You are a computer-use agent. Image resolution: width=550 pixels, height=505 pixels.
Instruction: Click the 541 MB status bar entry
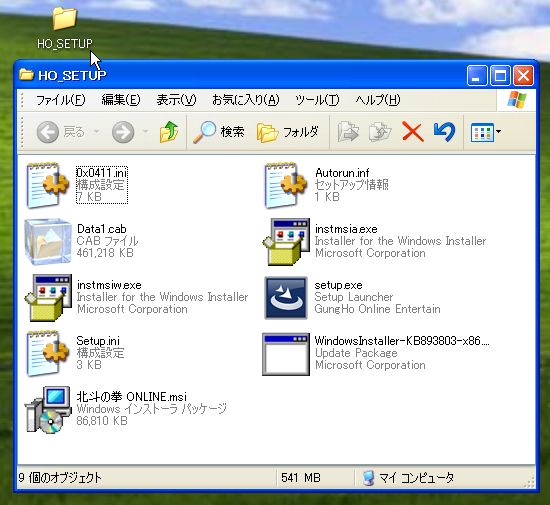(x=301, y=478)
